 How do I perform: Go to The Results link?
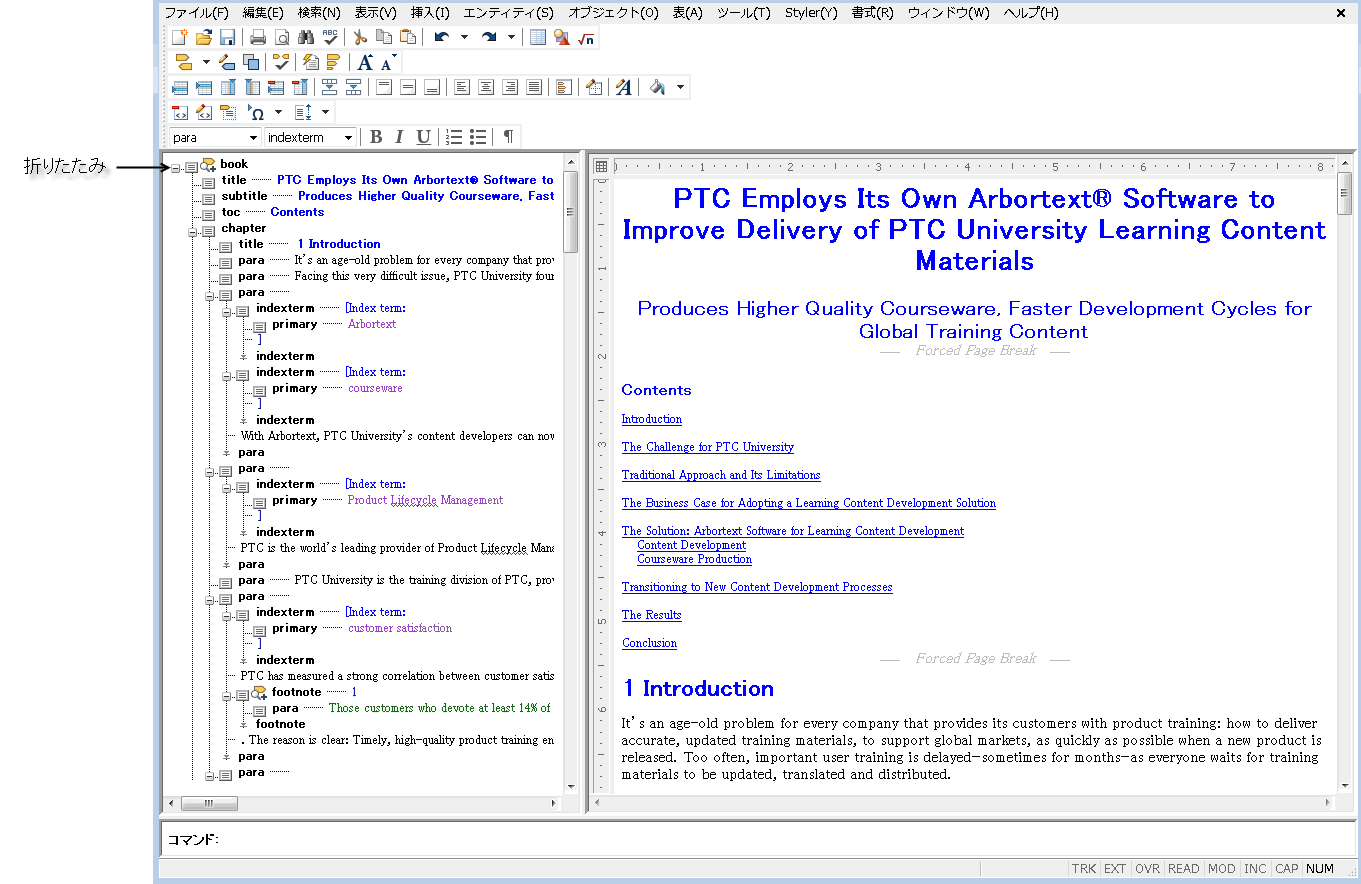point(651,615)
